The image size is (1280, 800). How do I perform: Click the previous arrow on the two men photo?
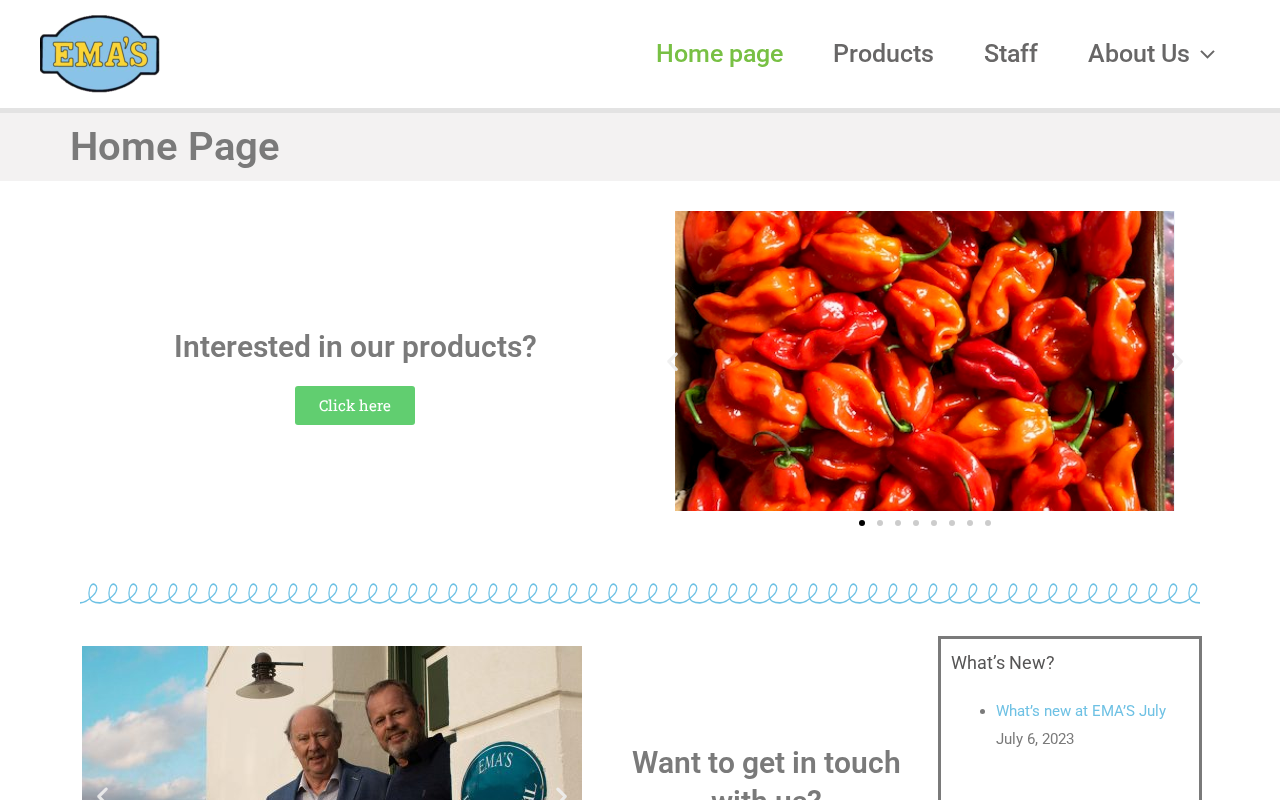(x=101, y=794)
